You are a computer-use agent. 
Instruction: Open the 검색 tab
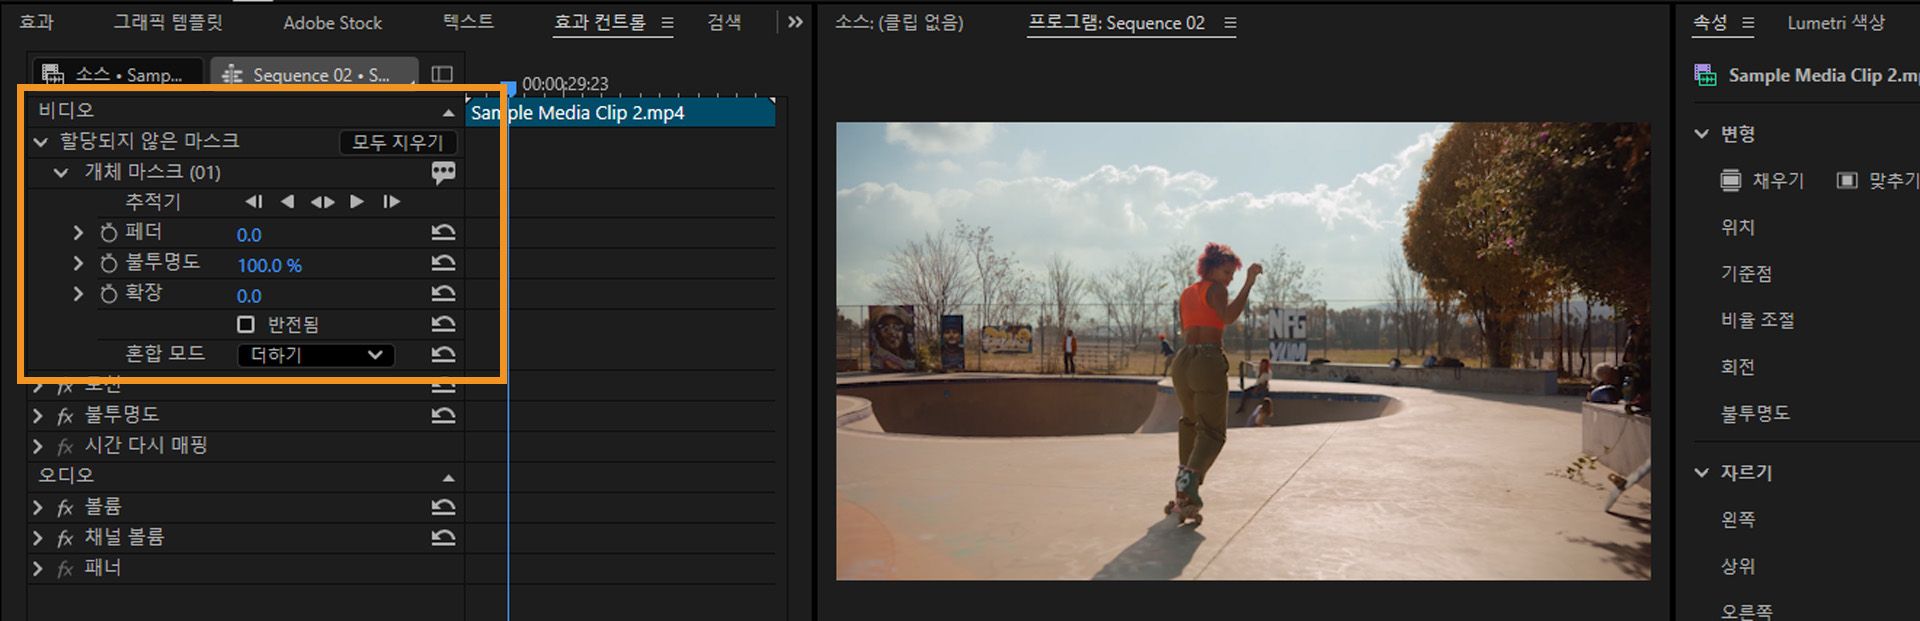pyautogui.click(x=724, y=22)
